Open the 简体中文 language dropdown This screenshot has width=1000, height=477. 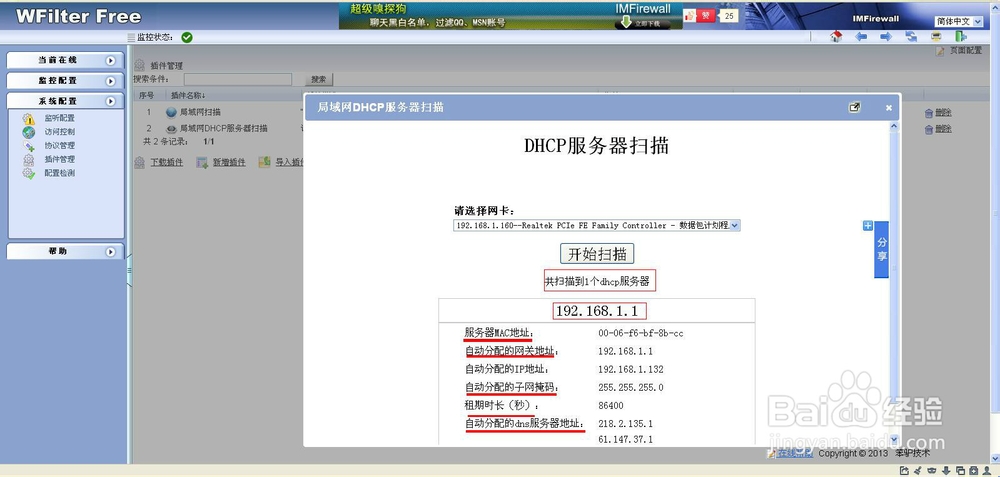[959, 21]
